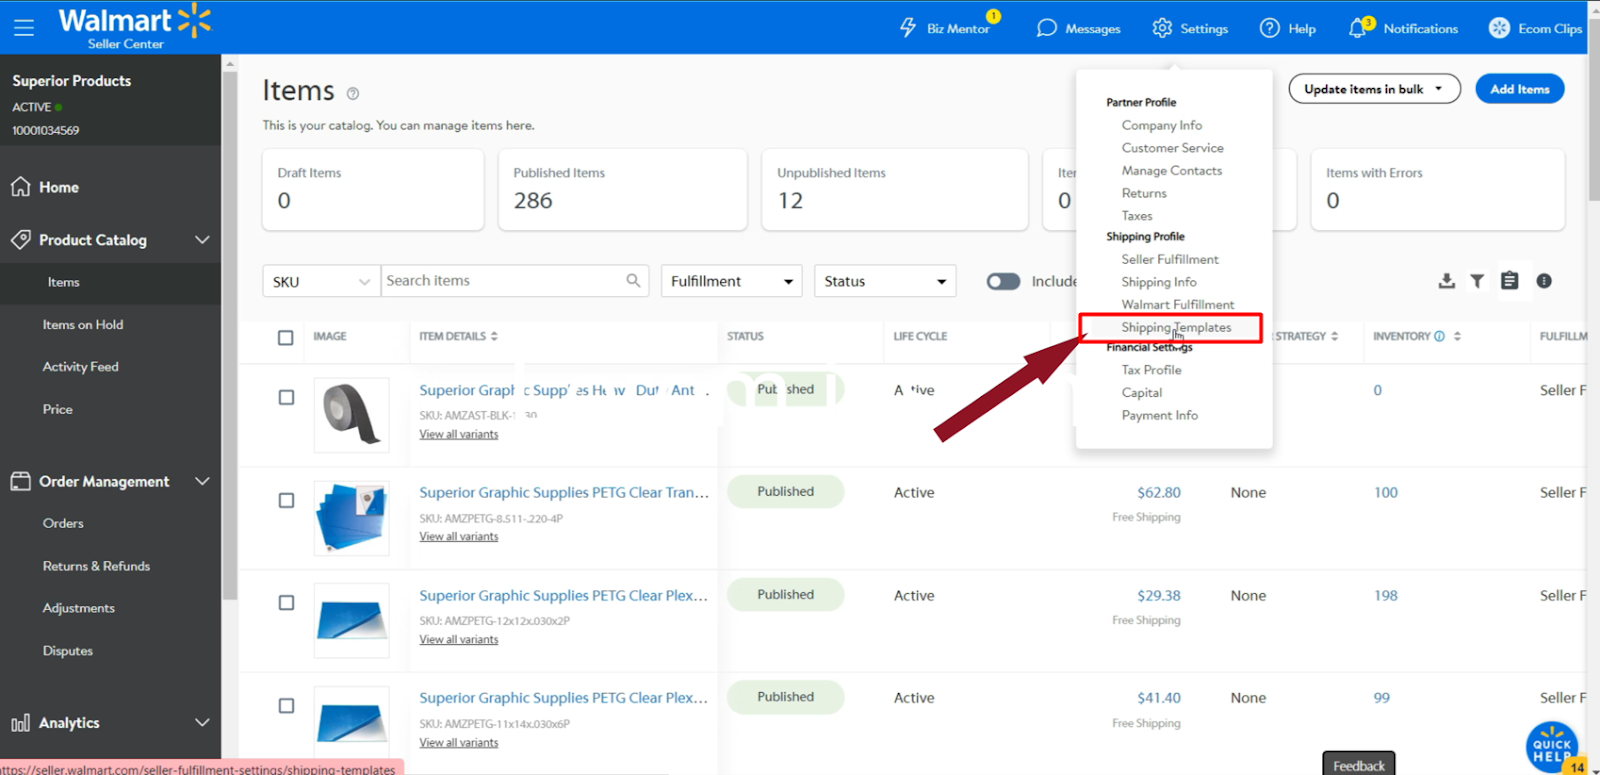This screenshot has height=775, width=1600.
Task: Click the clipboard columns icon
Action: tap(1510, 281)
